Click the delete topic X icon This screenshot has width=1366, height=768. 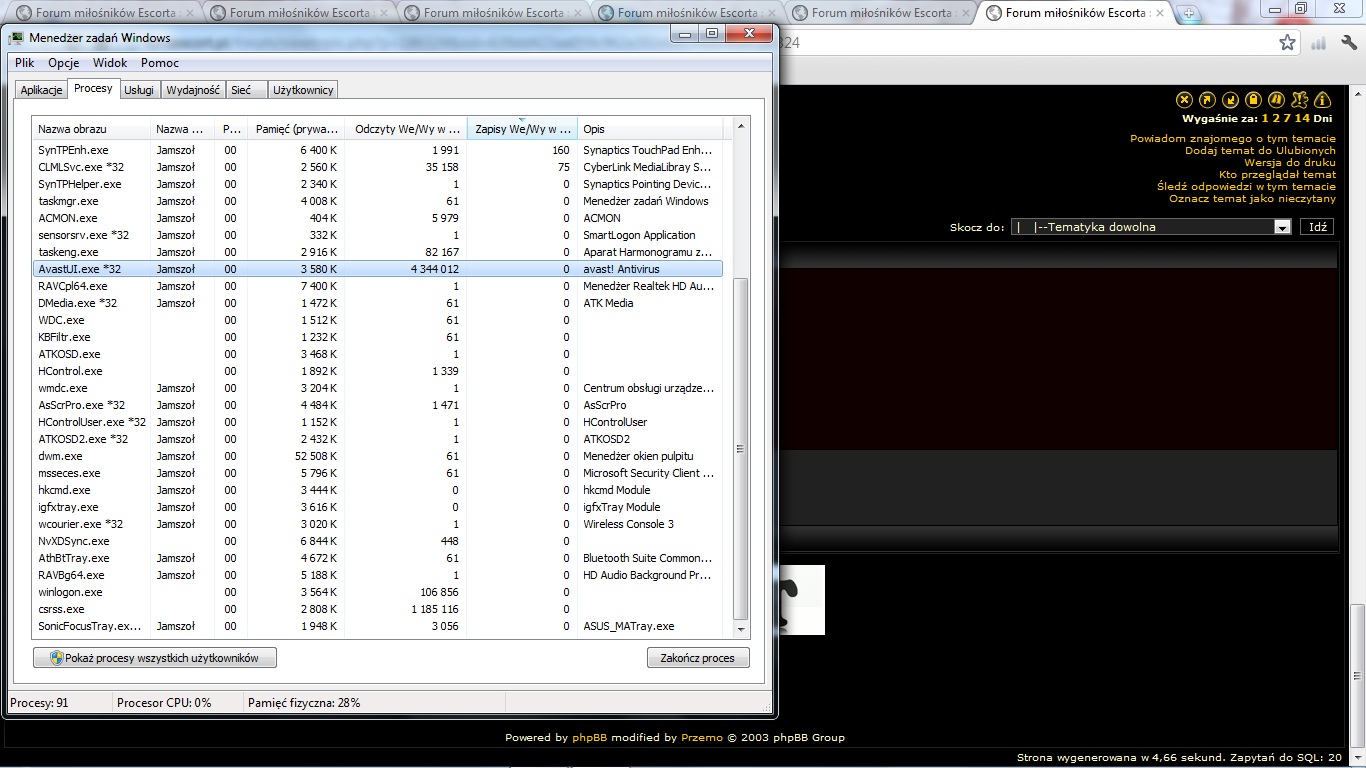point(1184,100)
